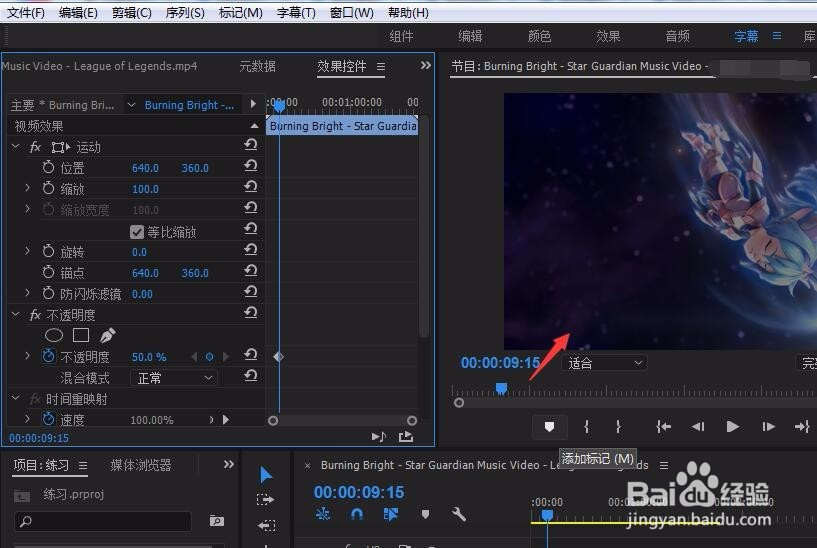The height and width of the screenshot is (548, 817).
Task: Add or remove opacity keyframe button
Action: (209, 357)
